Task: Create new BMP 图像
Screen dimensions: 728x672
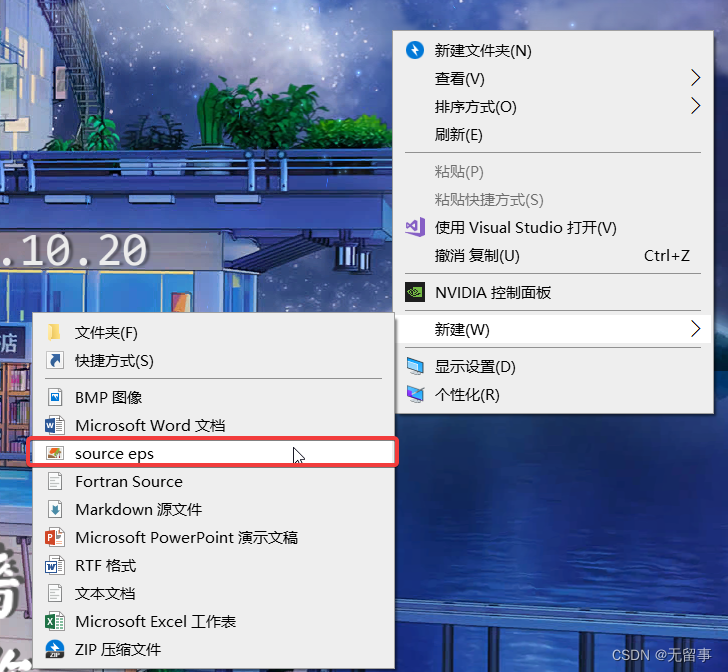Action: point(214,397)
